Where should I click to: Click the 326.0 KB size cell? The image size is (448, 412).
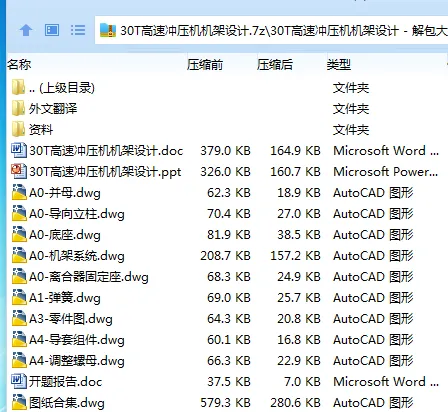coord(225,172)
